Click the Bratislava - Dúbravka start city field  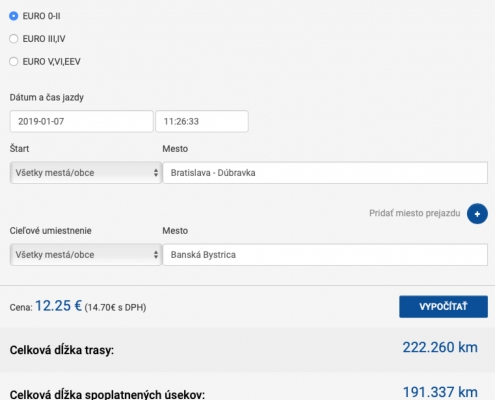coord(325,173)
